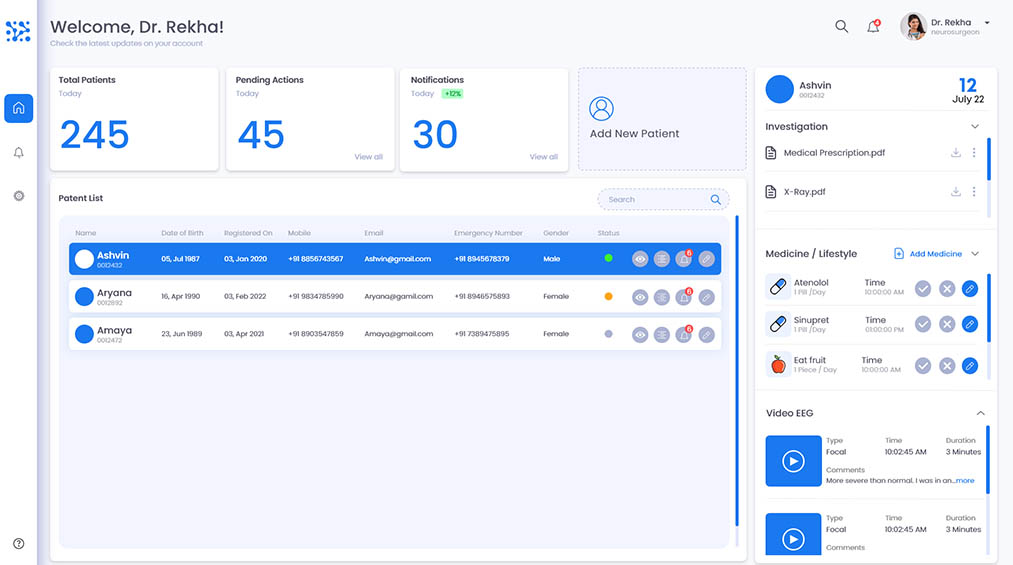Image resolution: width=1013 pixels, height=565 pixels.
Task: Play the first Video EEG recording
Action: coord(793,461)
